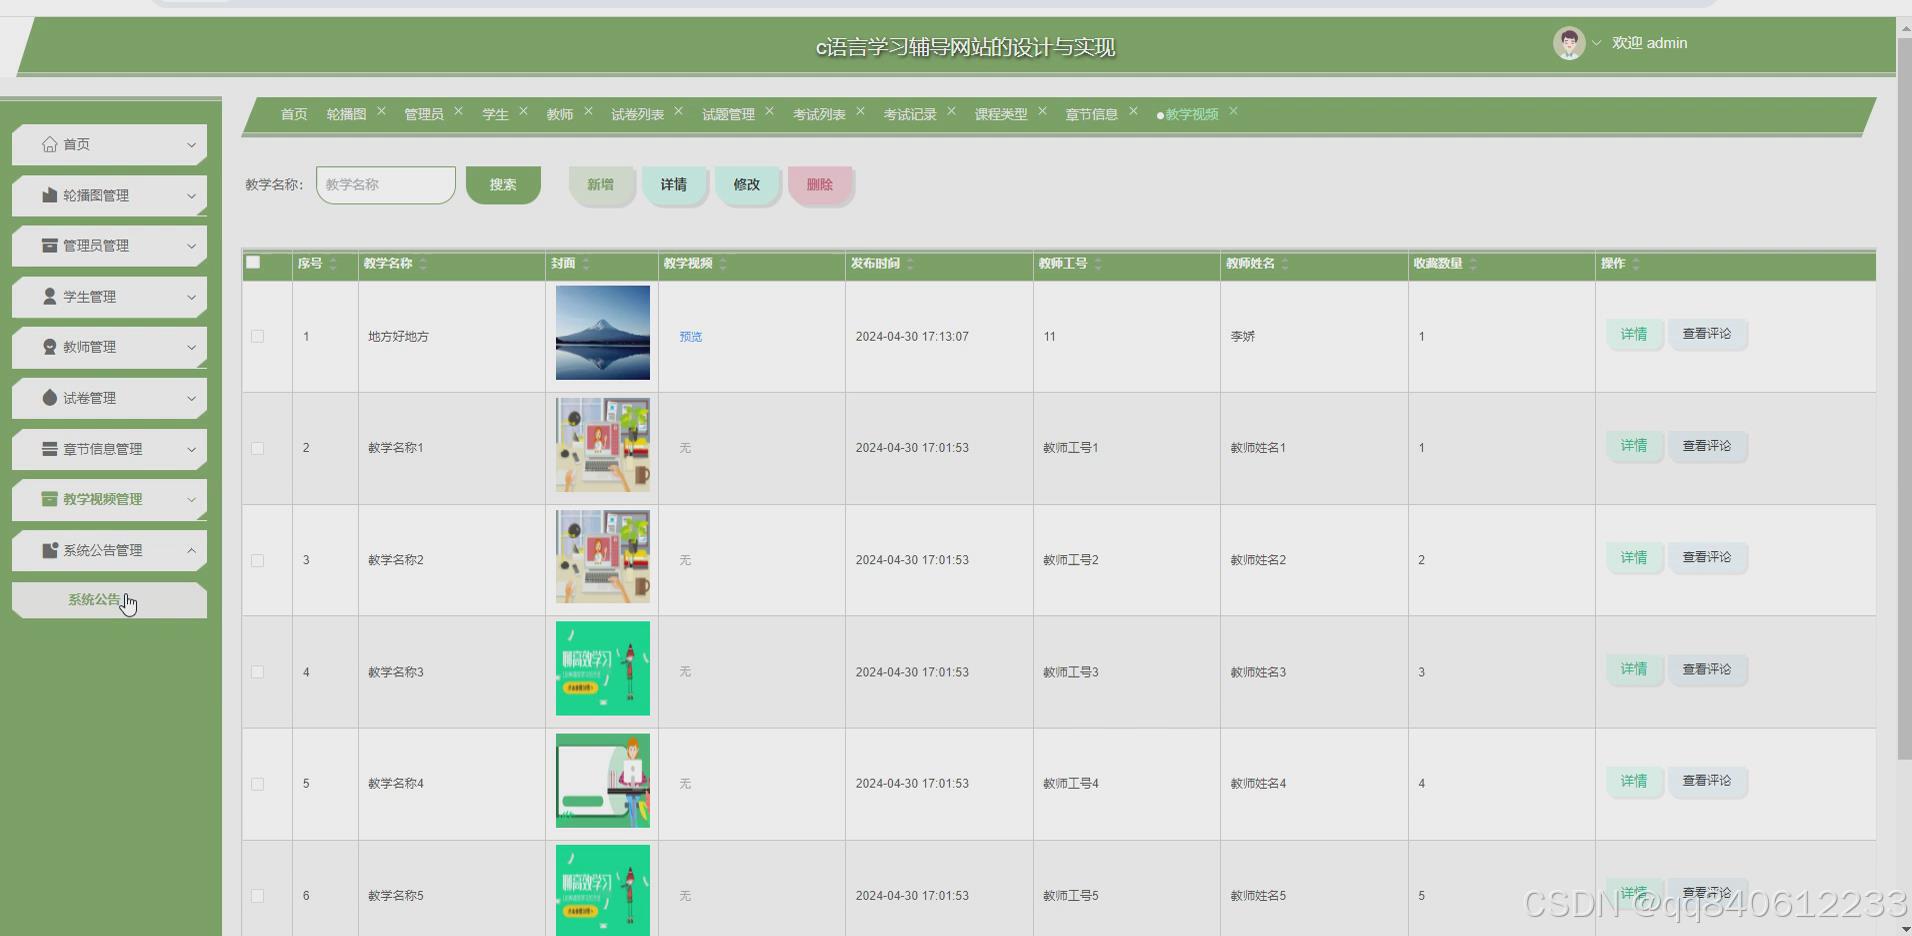Viewport: 1912px width, 936px height.
Task: Open 轮播图管理 via its sidebar icon
Action: click(48, 195)
